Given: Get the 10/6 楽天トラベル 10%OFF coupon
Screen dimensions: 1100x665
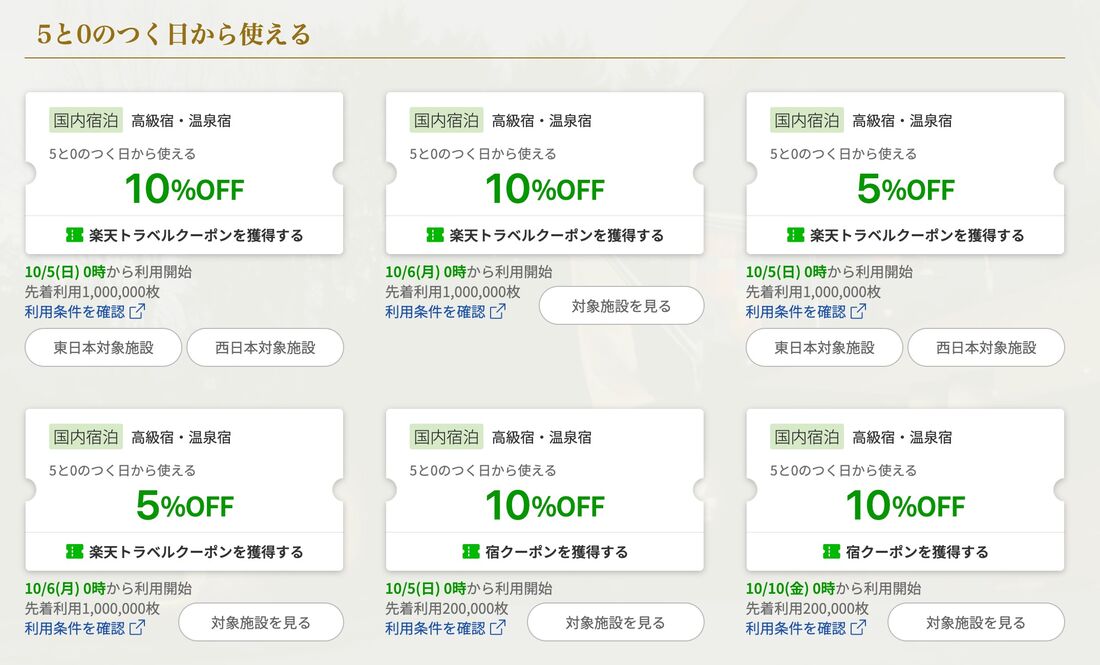Looking at the screenshot, I should tap(545, 235).
